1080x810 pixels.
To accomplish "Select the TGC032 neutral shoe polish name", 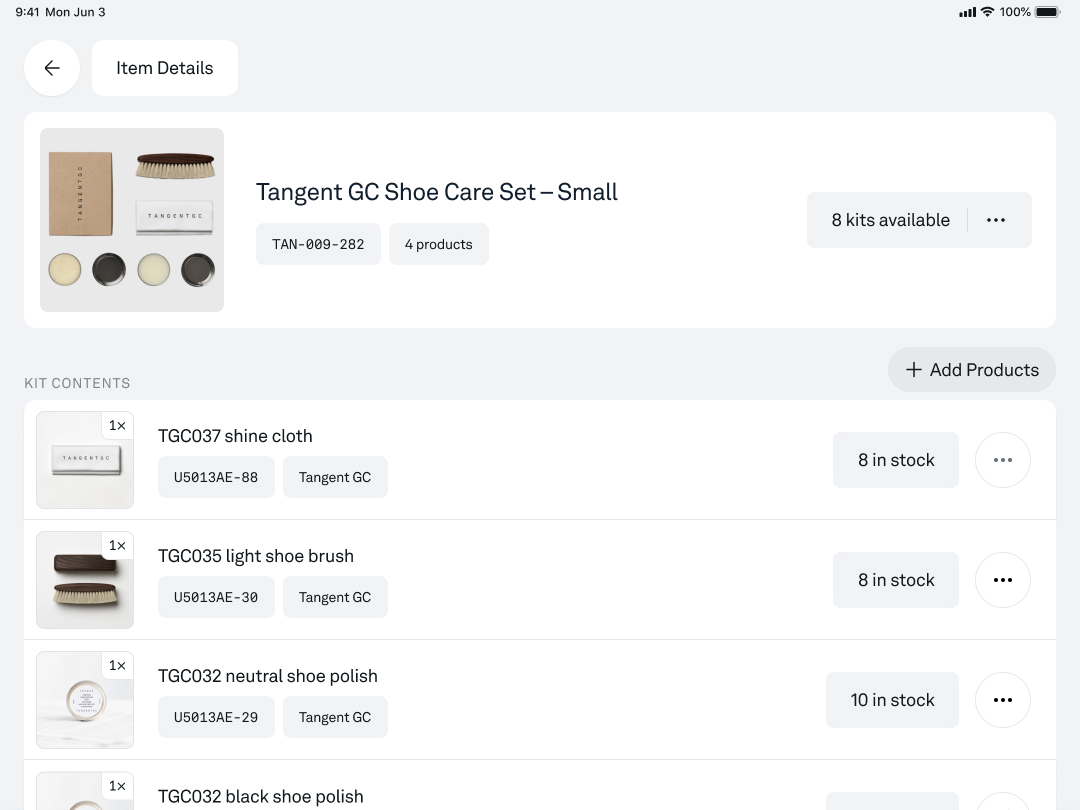I will pyautogui.click(x=268, y=676).
